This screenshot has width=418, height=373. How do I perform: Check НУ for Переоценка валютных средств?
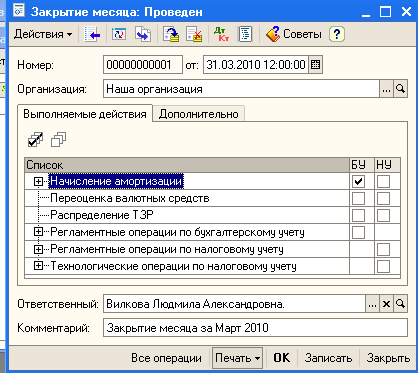point(383,199)
